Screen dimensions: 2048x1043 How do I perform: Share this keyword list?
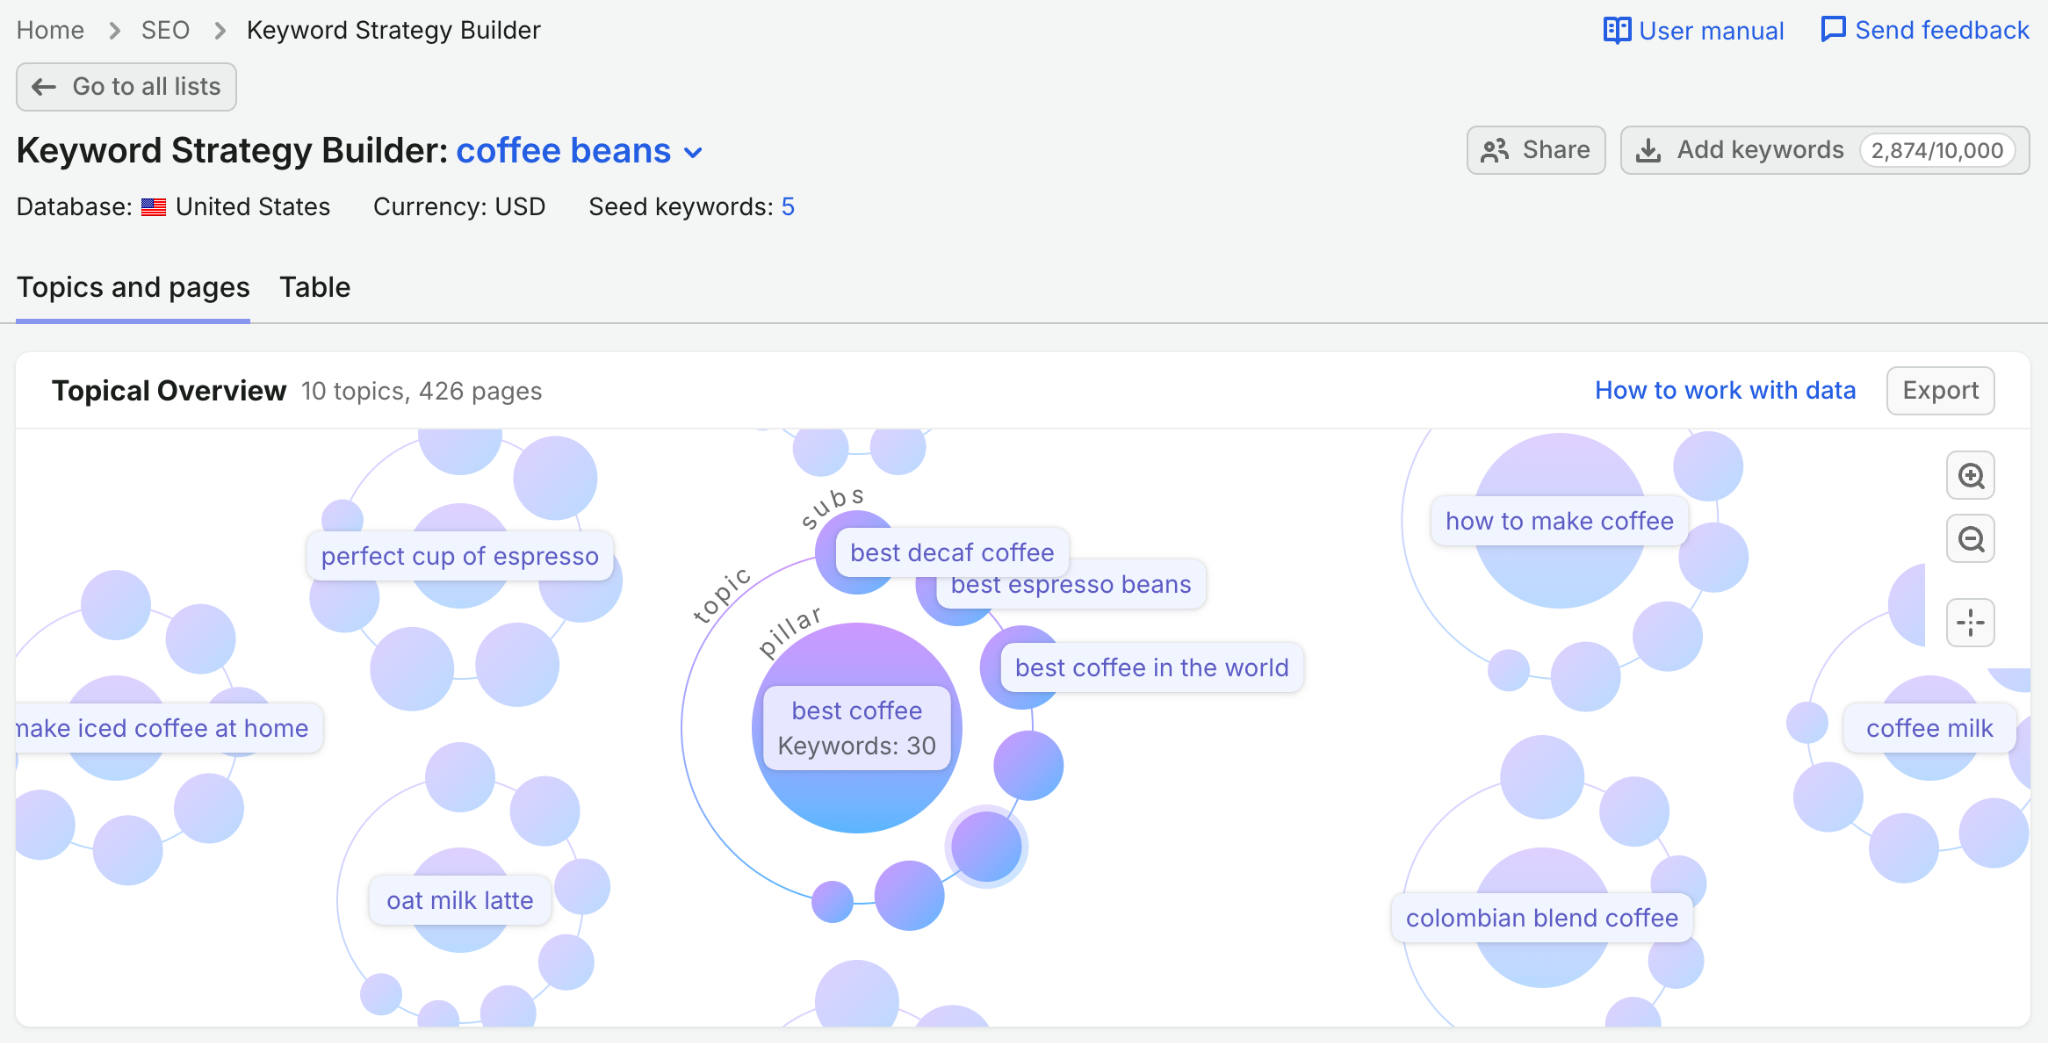(x=1536, y=150)
